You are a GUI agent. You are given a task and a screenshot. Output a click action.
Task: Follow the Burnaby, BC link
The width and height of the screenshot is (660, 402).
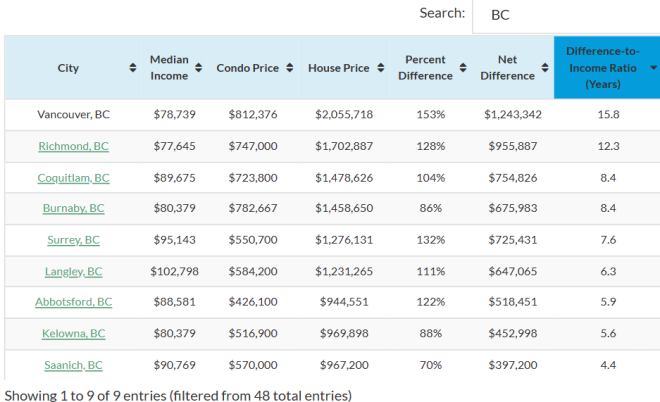tap(73, 208)
